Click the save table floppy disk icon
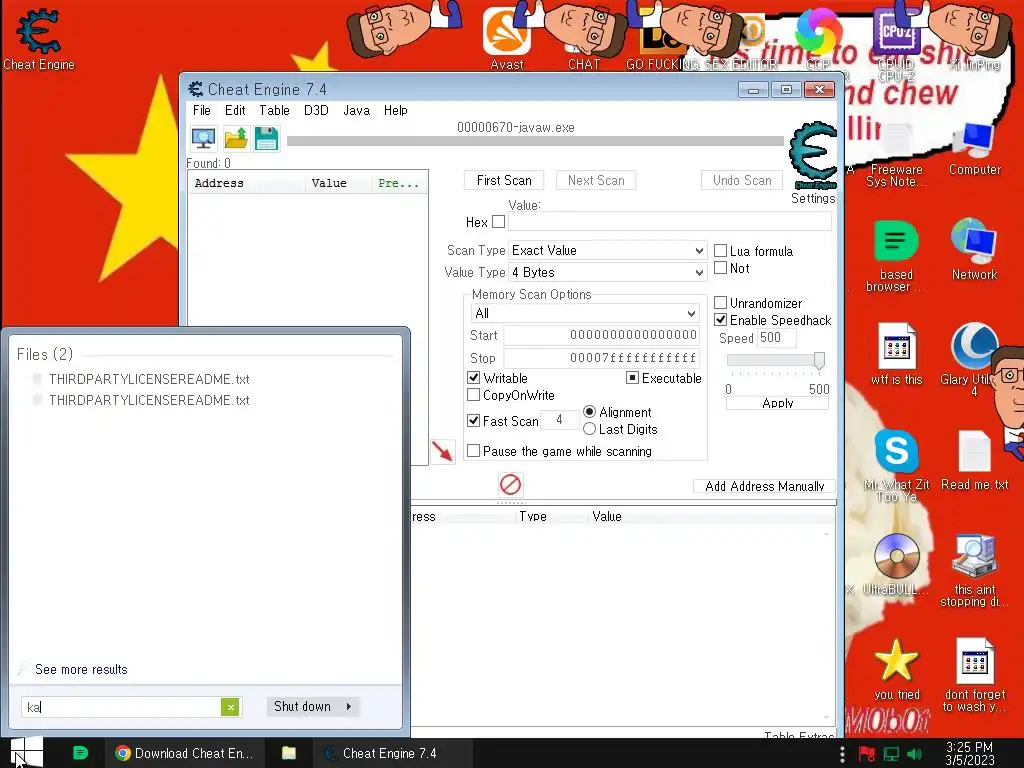1024x768 pixels. 266,138
